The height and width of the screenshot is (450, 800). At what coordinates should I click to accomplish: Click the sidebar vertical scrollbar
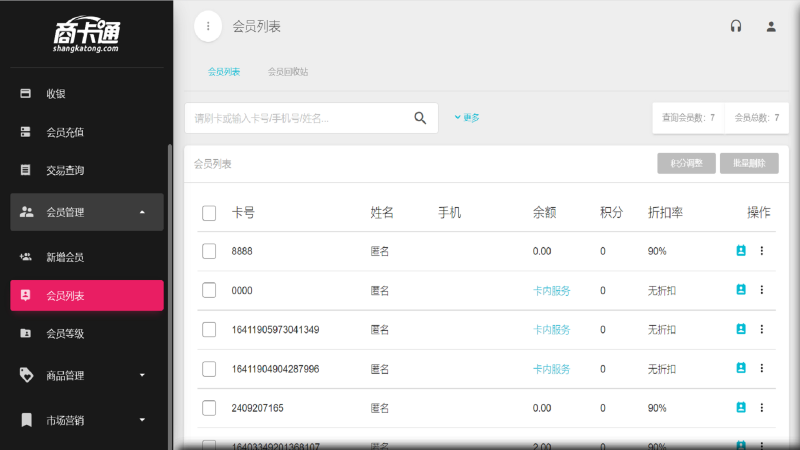click(169, 296)
